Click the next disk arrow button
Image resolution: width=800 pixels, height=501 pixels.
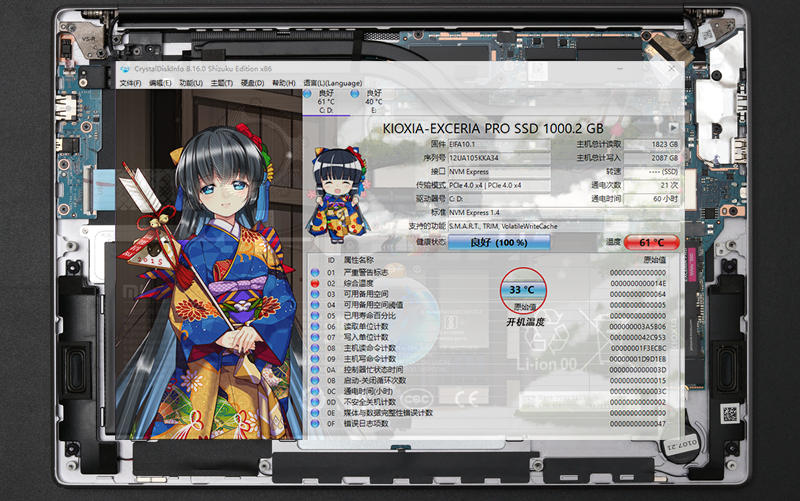coord(673,127)
